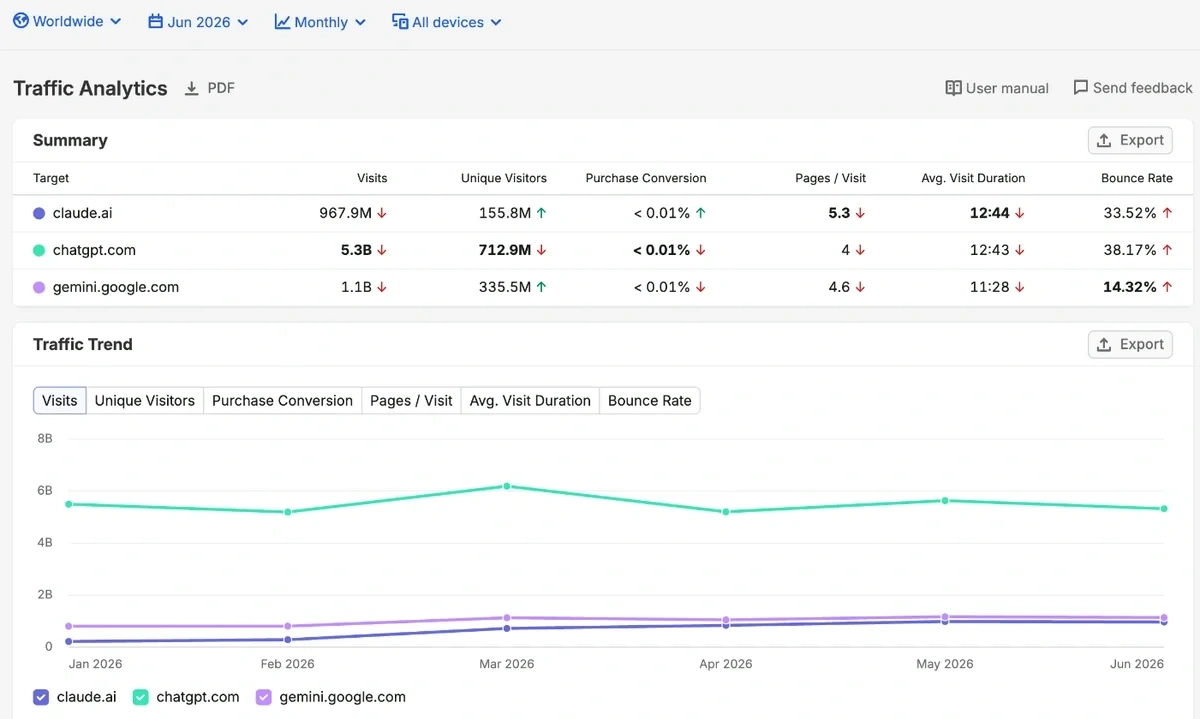Click the 12:43 visit duration value
The height and width of the screenshot is (719, 1200).
989,250
